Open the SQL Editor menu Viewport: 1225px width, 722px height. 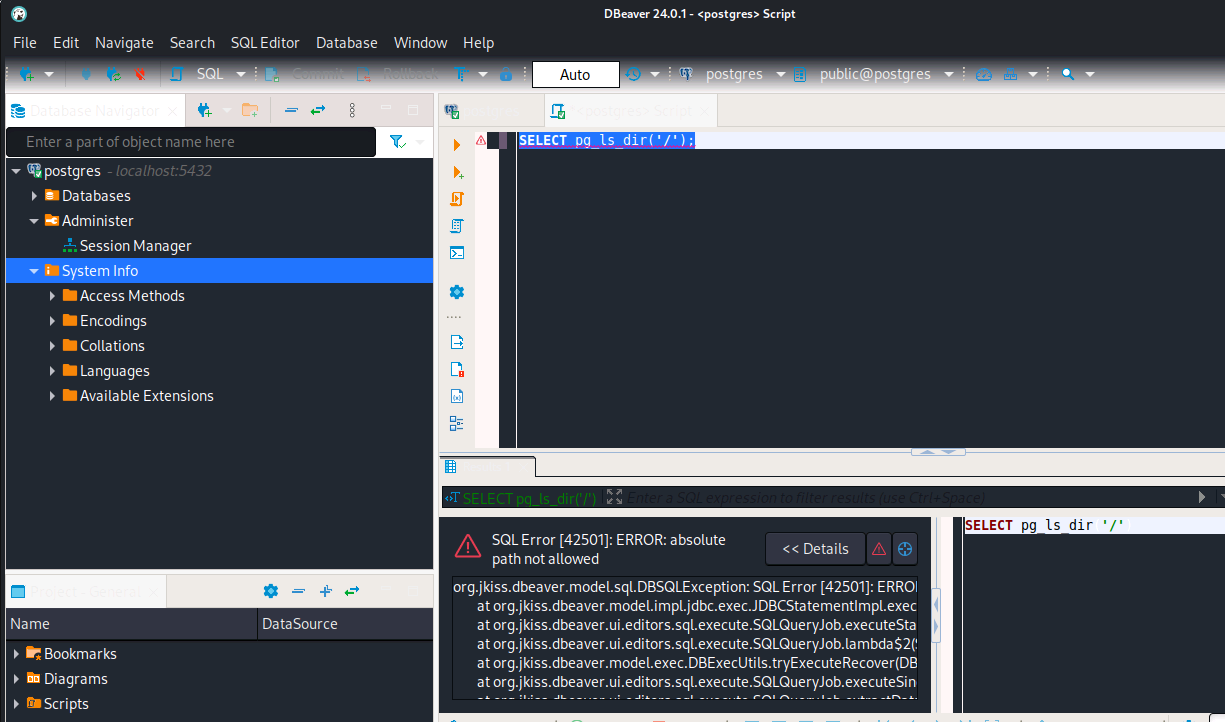click(x=265, y=43)
